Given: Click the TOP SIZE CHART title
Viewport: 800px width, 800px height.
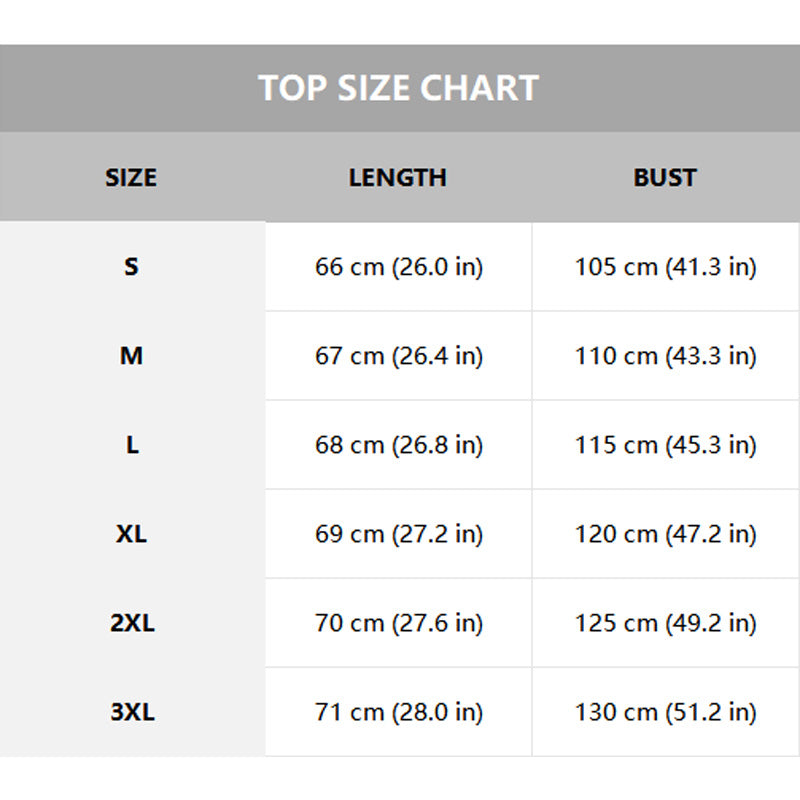Looking at the screenshot, I should click(x=398, y=88).
